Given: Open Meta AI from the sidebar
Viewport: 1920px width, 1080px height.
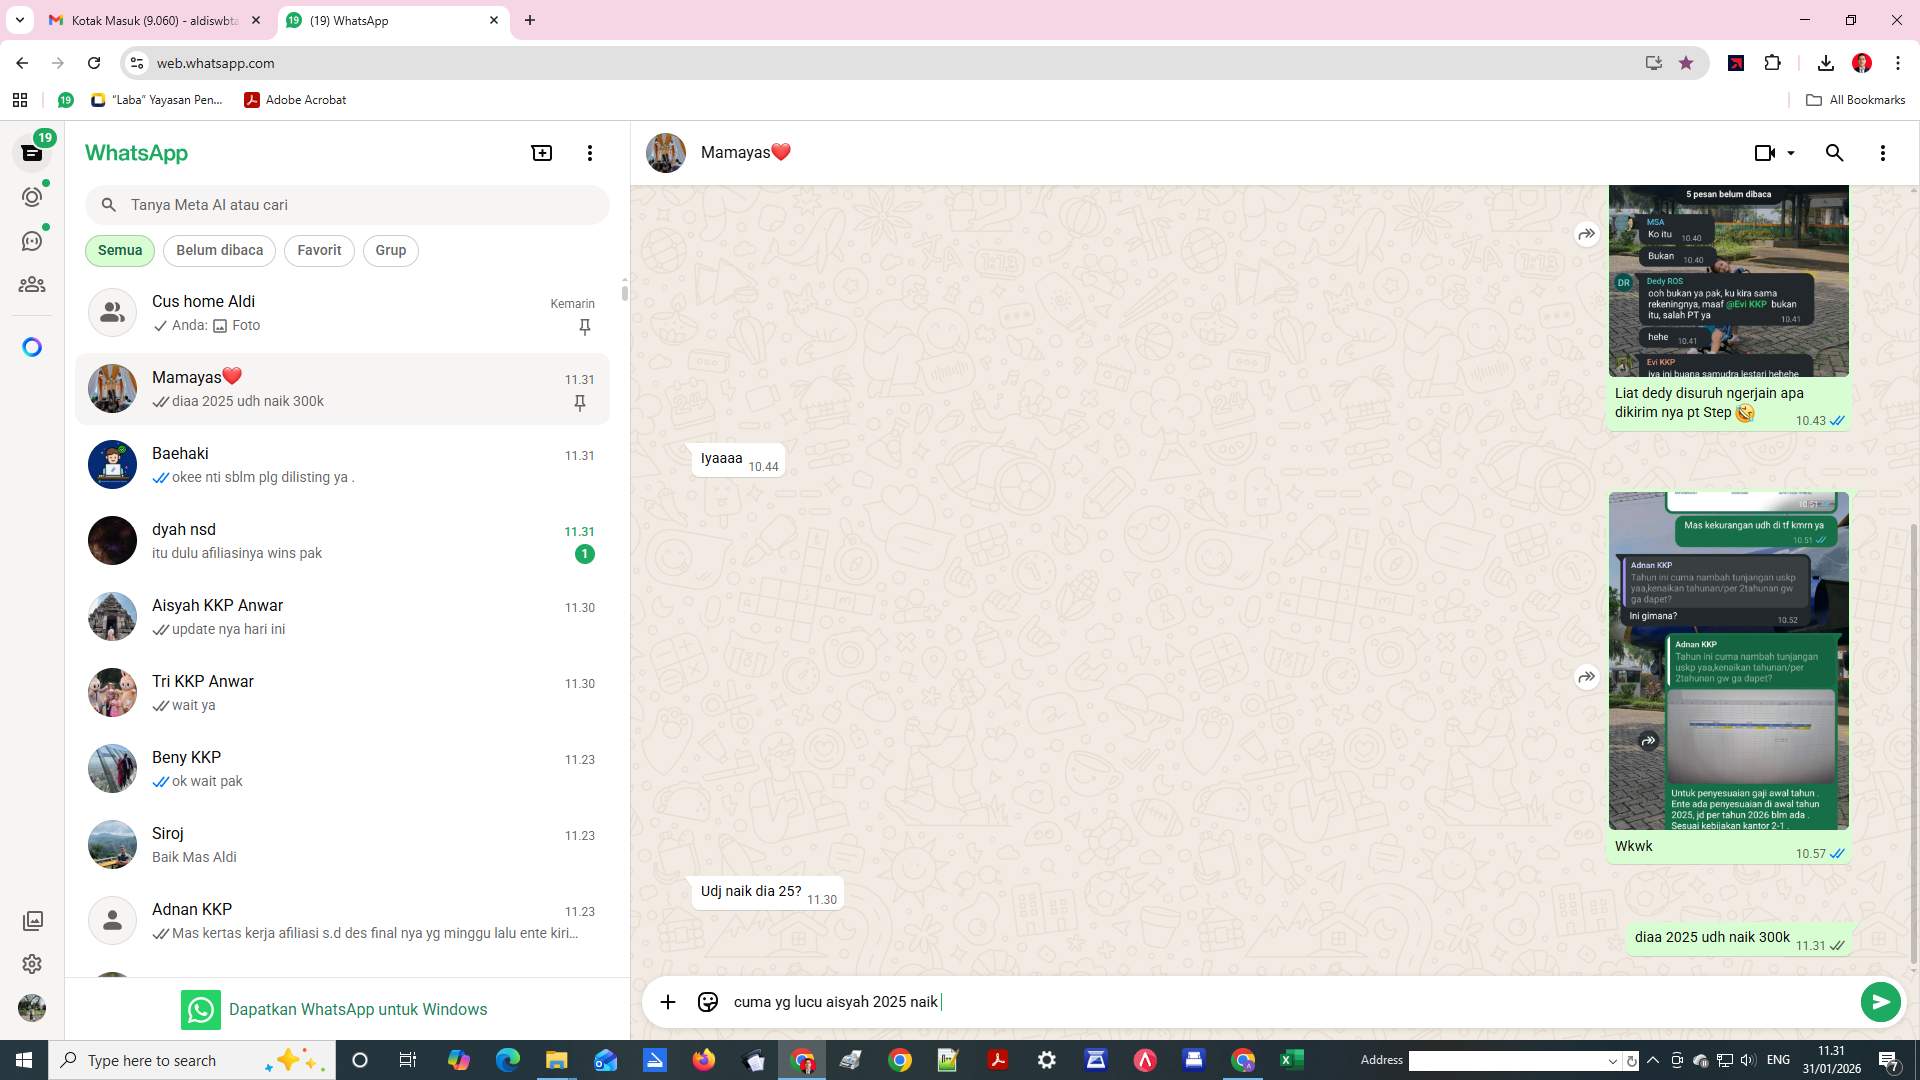Looking at the screenshot, I should tap(32, 346).
